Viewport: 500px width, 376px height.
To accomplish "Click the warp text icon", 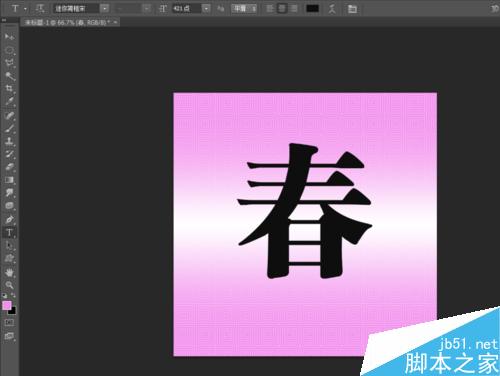I will [x=332, y=9].
